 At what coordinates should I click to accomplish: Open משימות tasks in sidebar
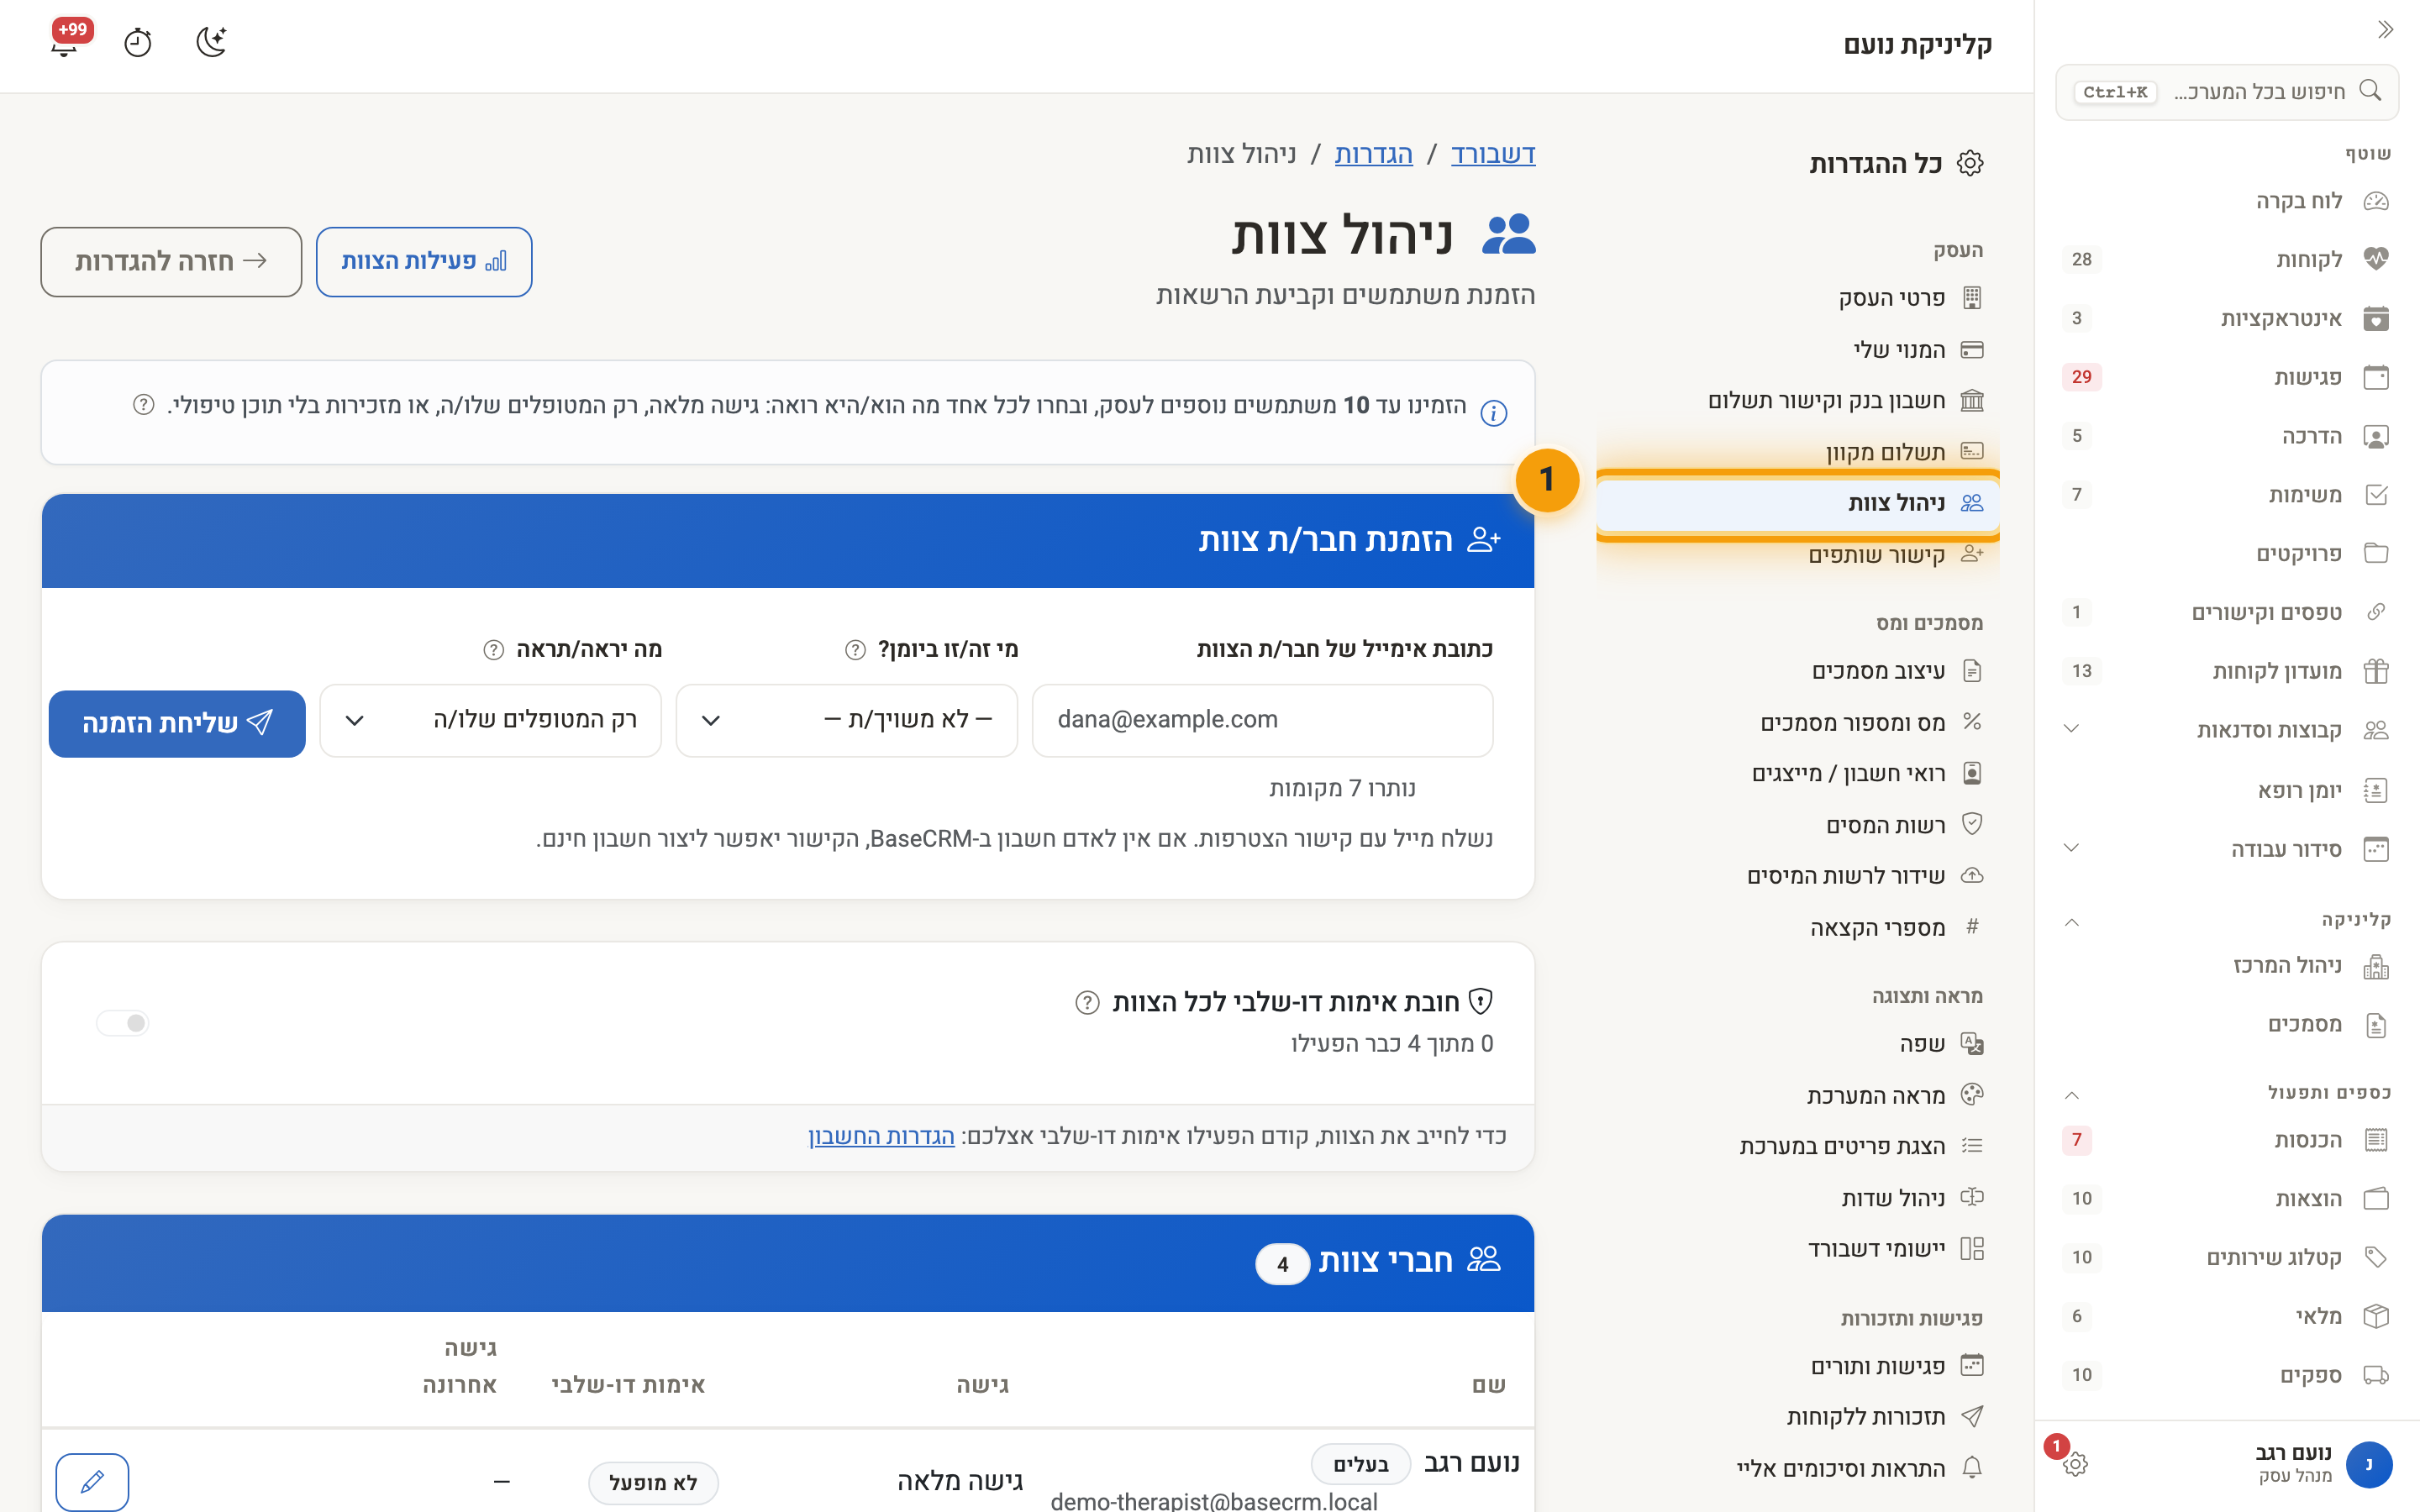pyautogui.click(x=2226, y=495)
